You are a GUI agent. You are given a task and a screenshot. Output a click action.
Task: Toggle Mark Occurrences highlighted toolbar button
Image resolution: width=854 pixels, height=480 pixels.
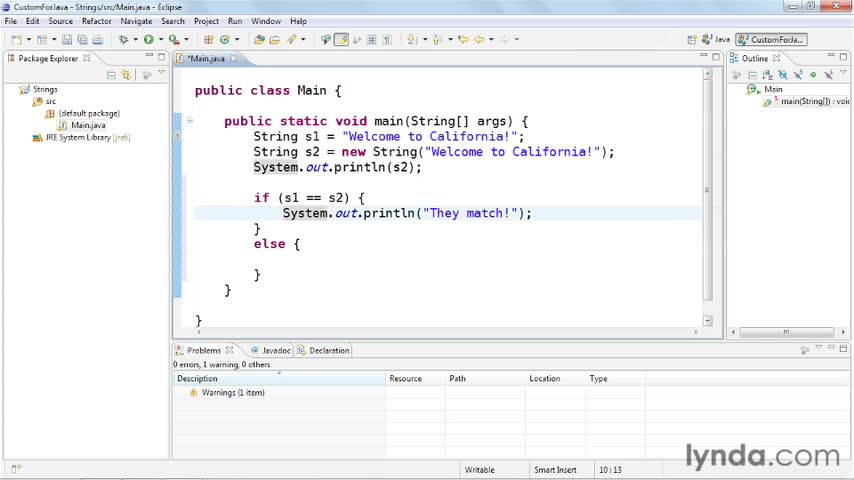coord(341,39)
